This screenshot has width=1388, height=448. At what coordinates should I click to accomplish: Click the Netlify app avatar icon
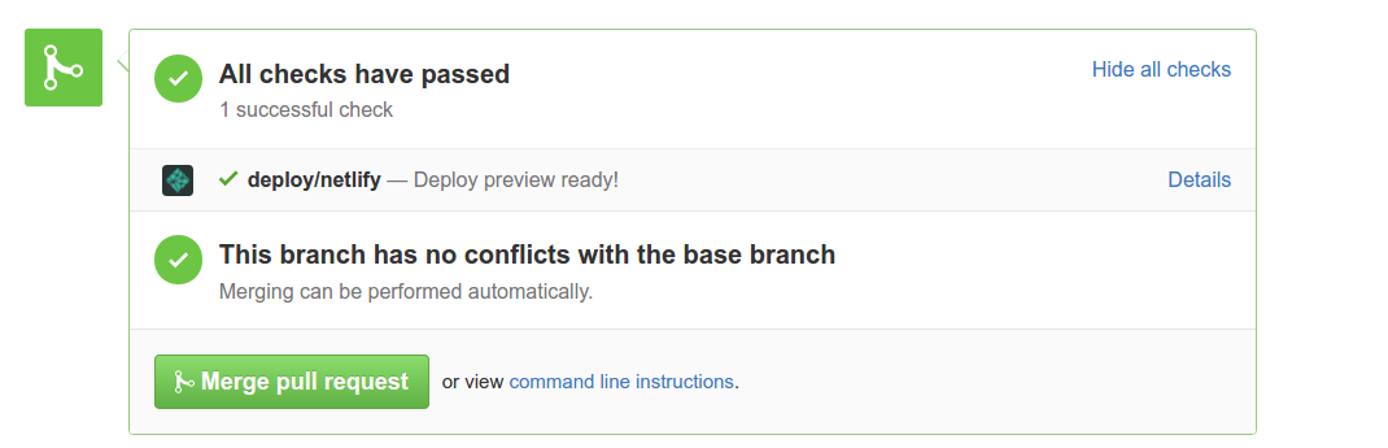(x=178, y=180)
